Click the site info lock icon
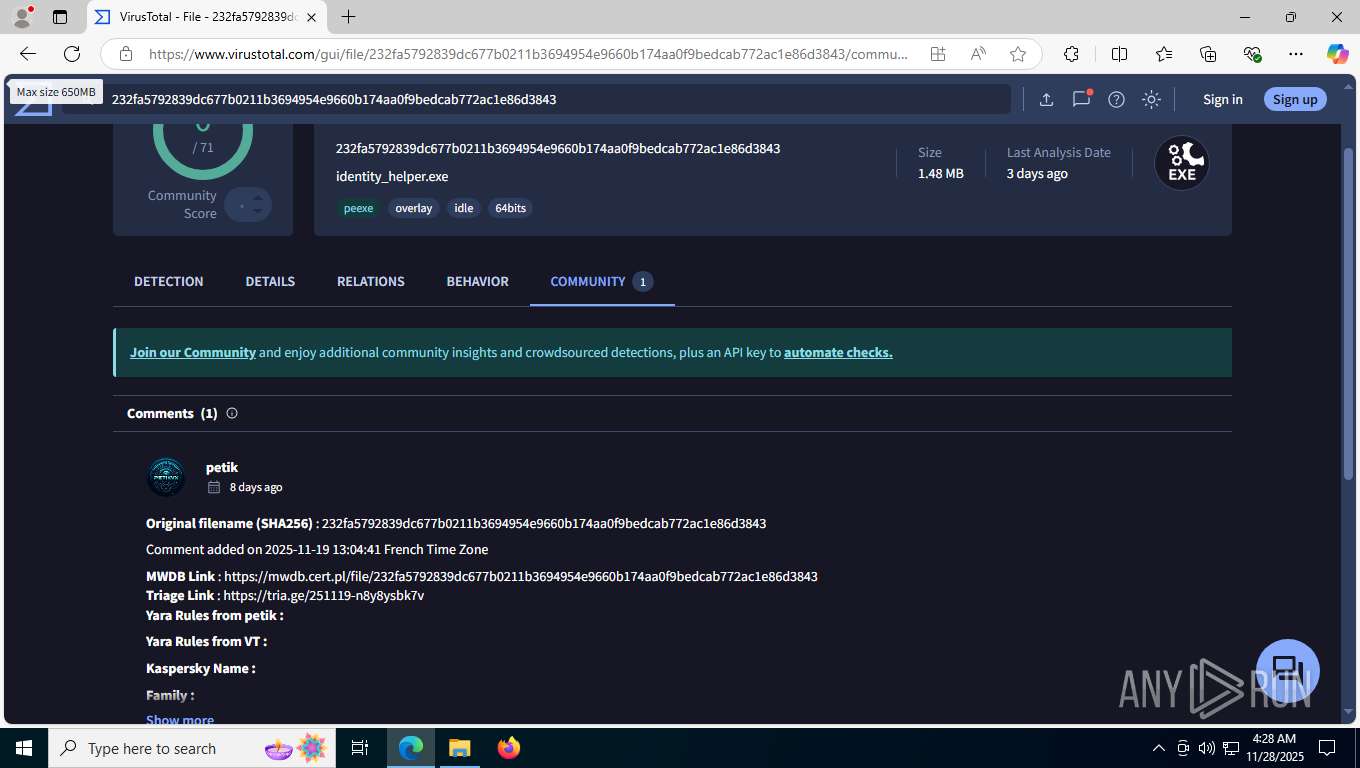Image resolution: width=1360 pixels, height=768 pixels. point(126,54)
